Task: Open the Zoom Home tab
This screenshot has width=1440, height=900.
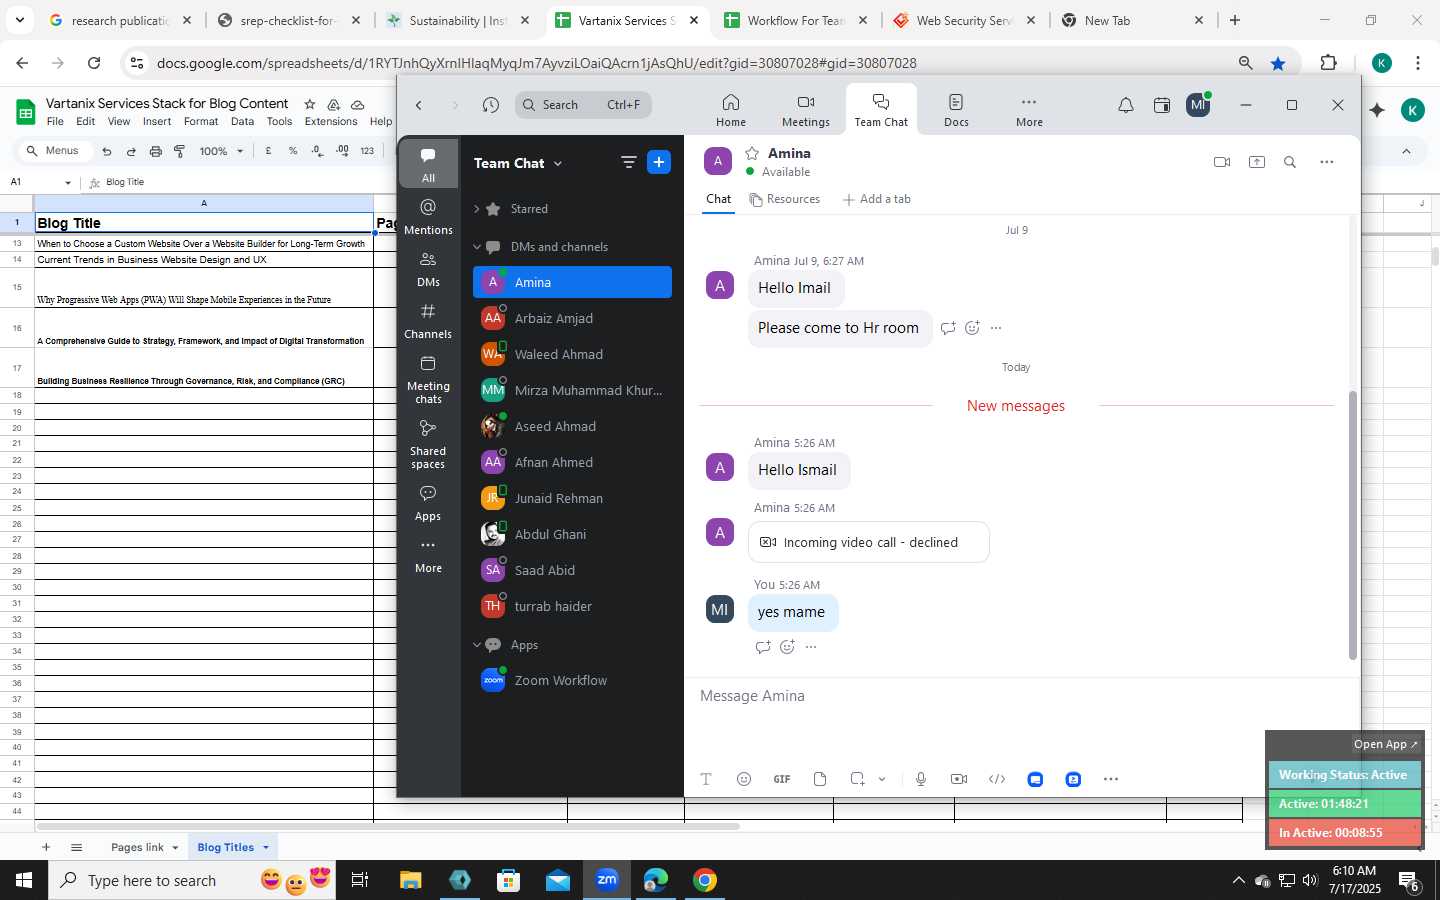Action: point(731,110)
